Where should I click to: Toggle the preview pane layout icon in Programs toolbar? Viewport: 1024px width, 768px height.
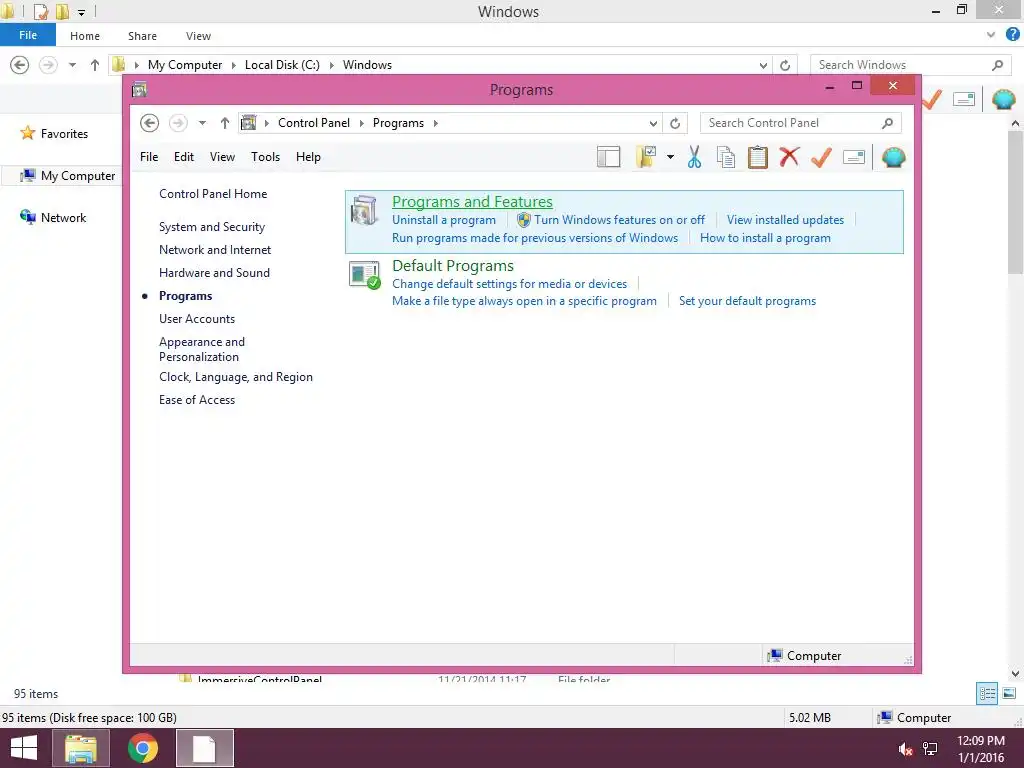608,157
